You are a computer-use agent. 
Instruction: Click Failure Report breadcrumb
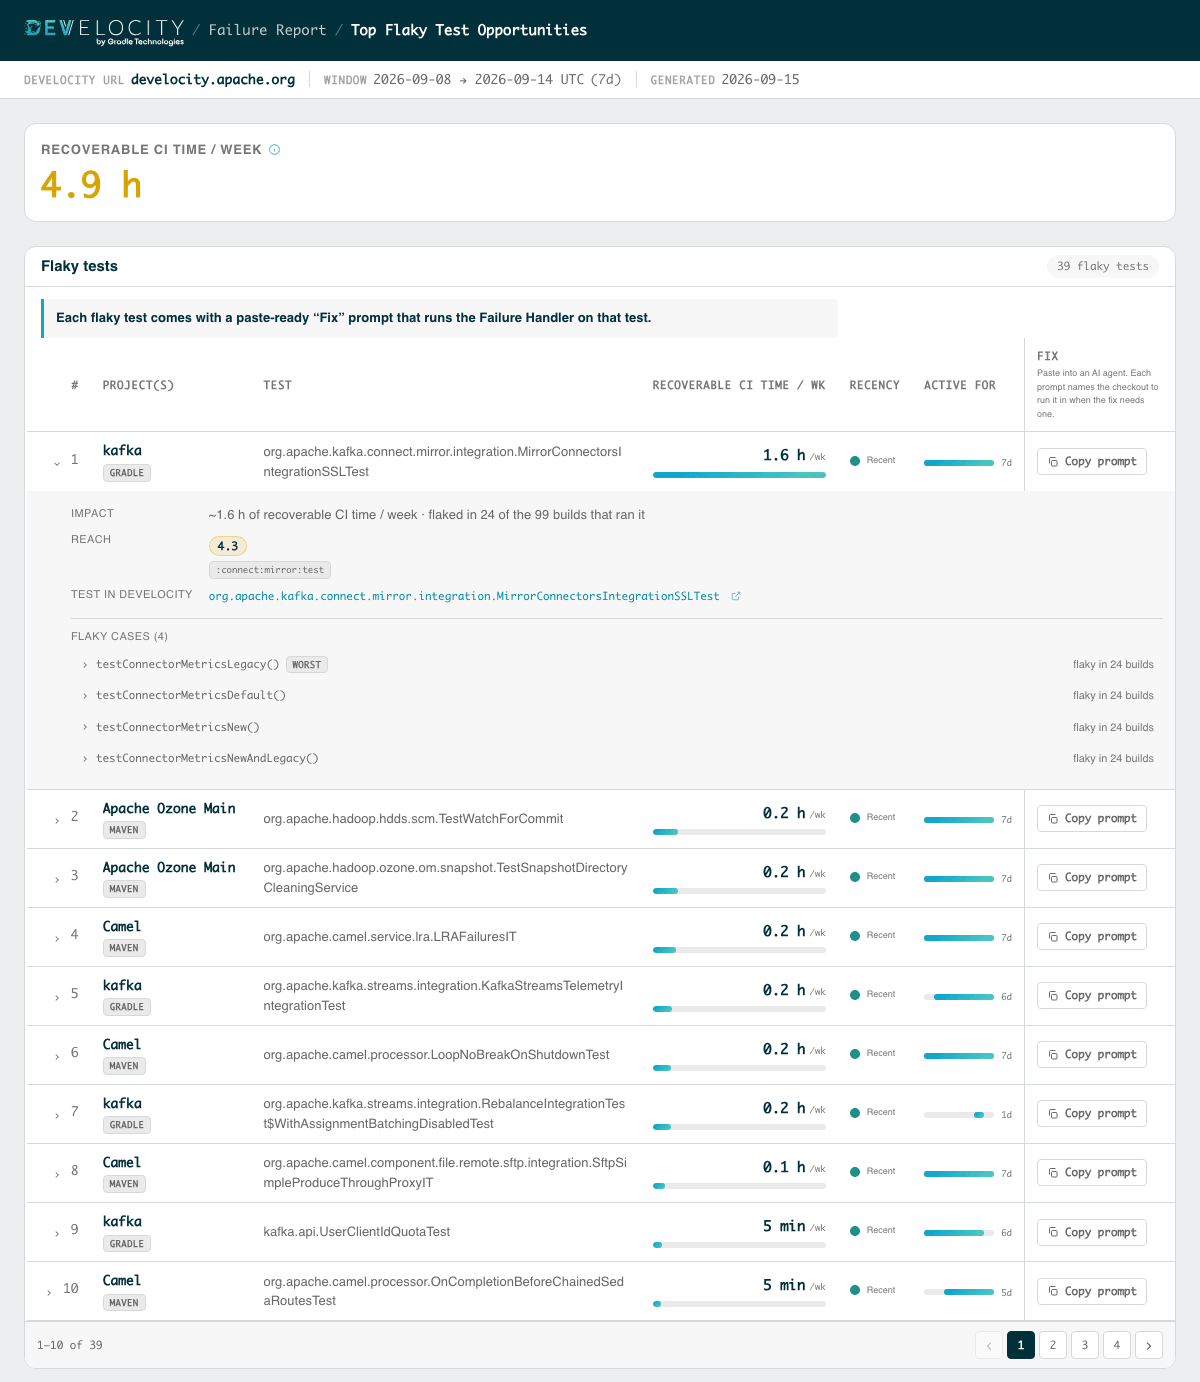(267, 30)
